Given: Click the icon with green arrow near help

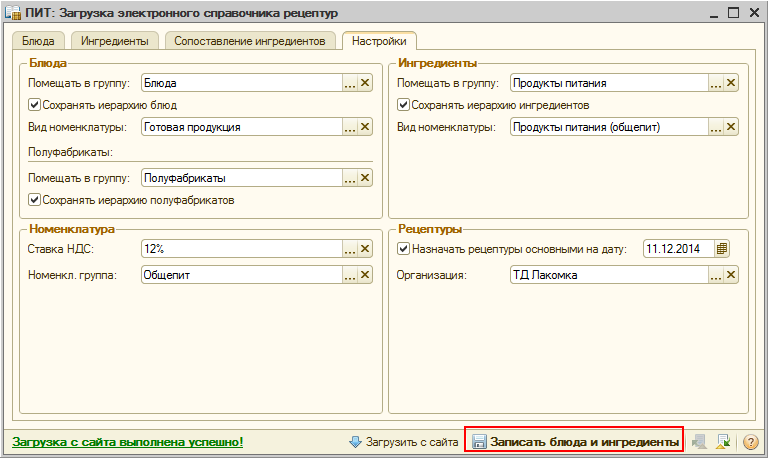Looking at the screenshot, I should pyautogui.click(x=723, y=441).
